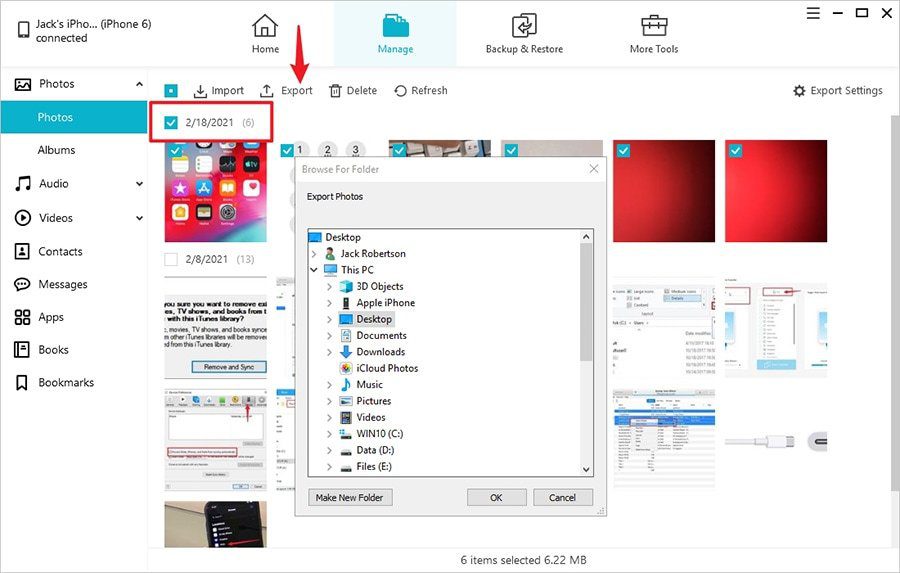The image size is (900, 573).
Task: Uncheck the keyboard photo checkbox
Action: coord(399,150)
